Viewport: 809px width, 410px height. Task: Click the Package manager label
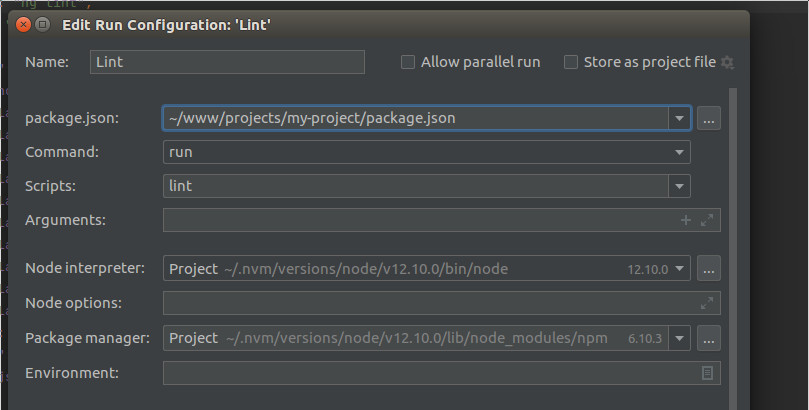[x=87, y=338]
